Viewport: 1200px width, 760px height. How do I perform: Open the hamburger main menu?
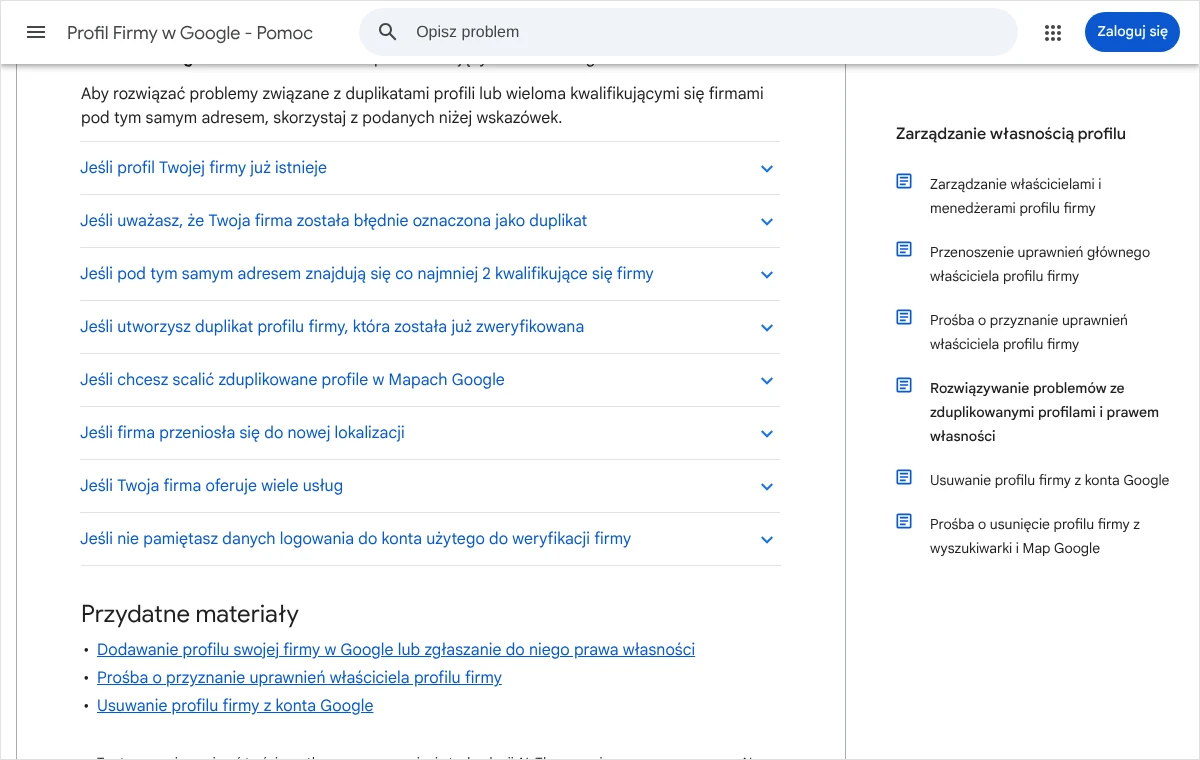click(36, 32)
